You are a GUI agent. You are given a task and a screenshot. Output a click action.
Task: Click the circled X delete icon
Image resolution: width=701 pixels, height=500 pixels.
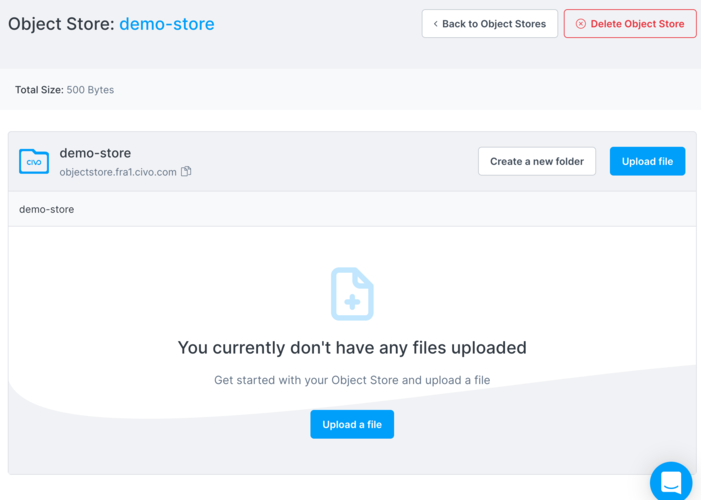[580, 24]
